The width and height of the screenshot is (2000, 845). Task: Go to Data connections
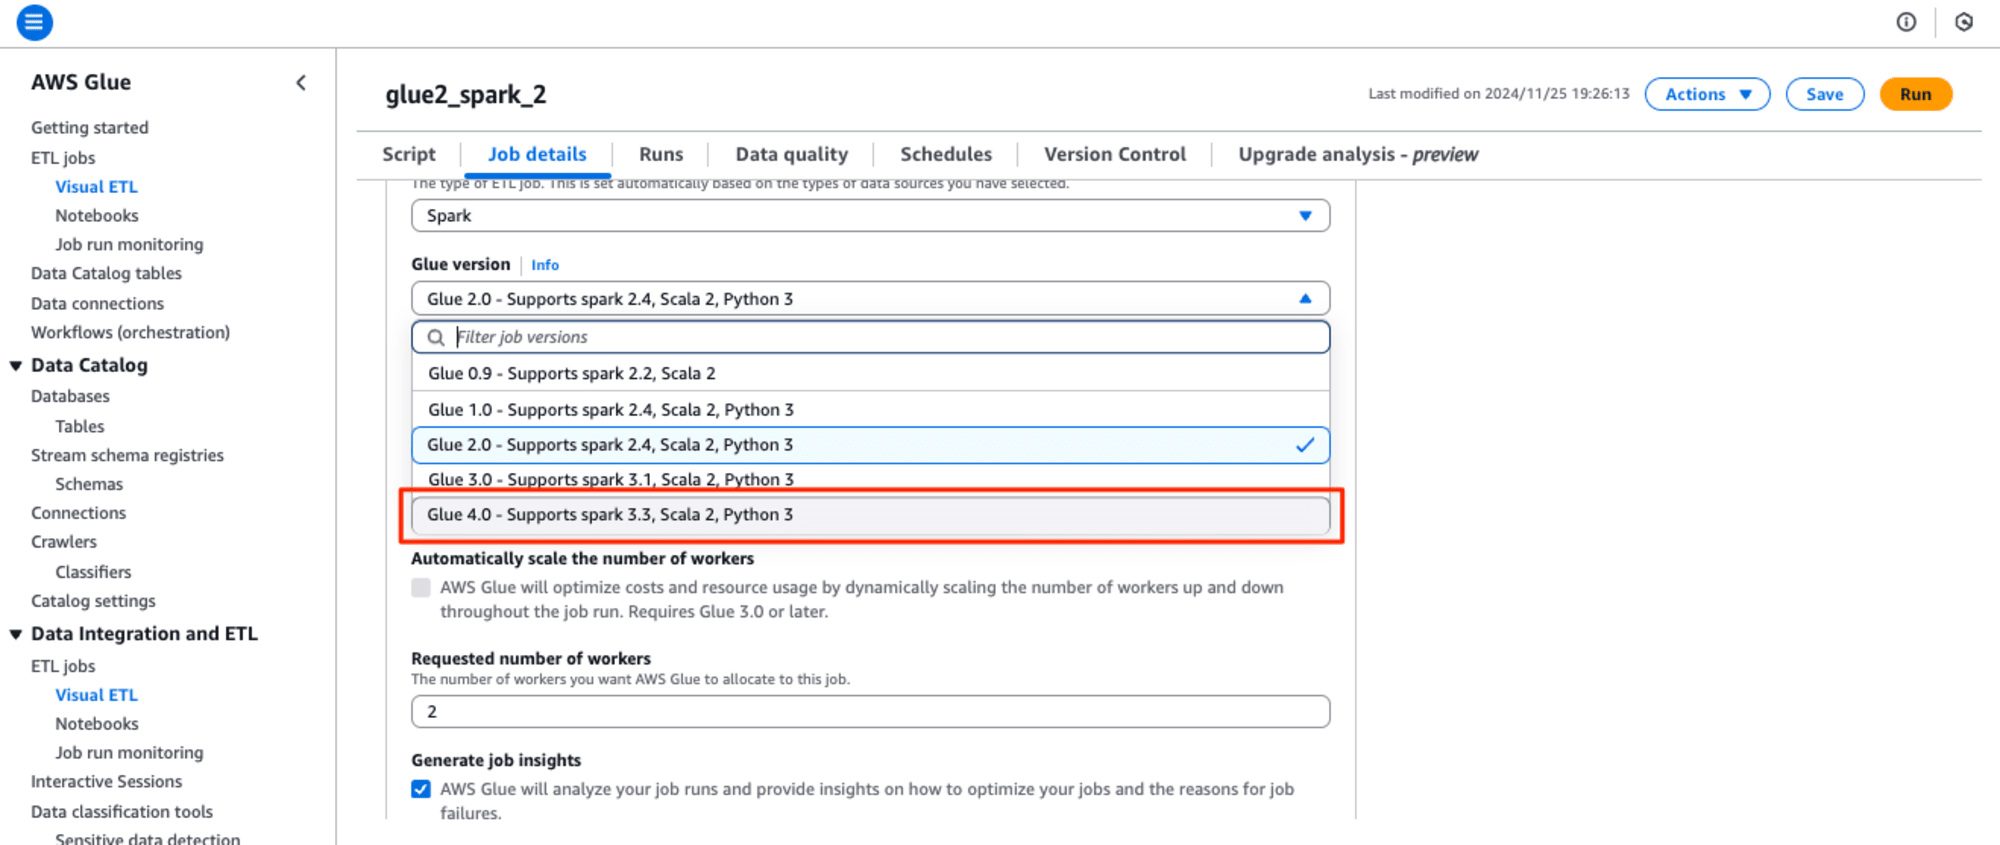(97, 304)
